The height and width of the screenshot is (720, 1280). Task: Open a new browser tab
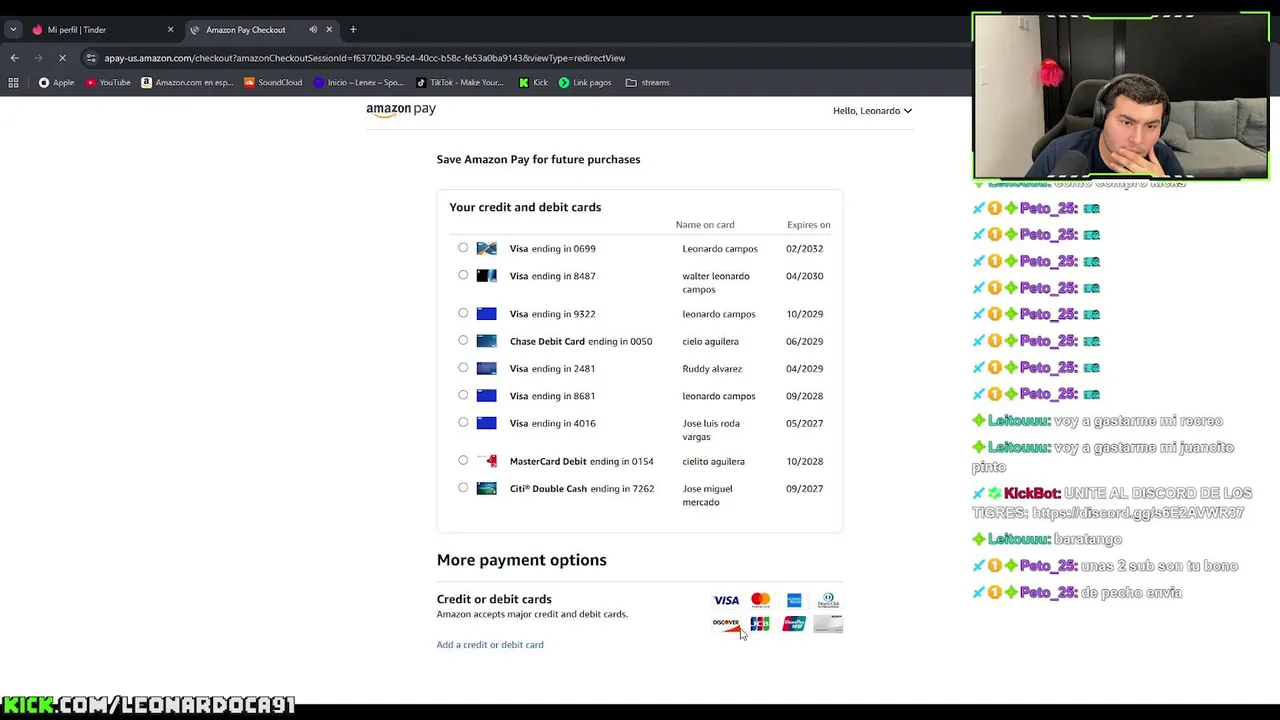point(353,30)
